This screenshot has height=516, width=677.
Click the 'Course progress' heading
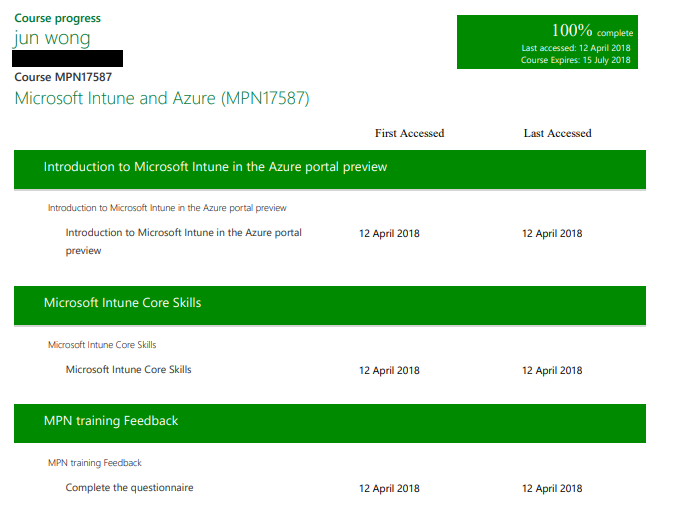[x=57, y=19]
